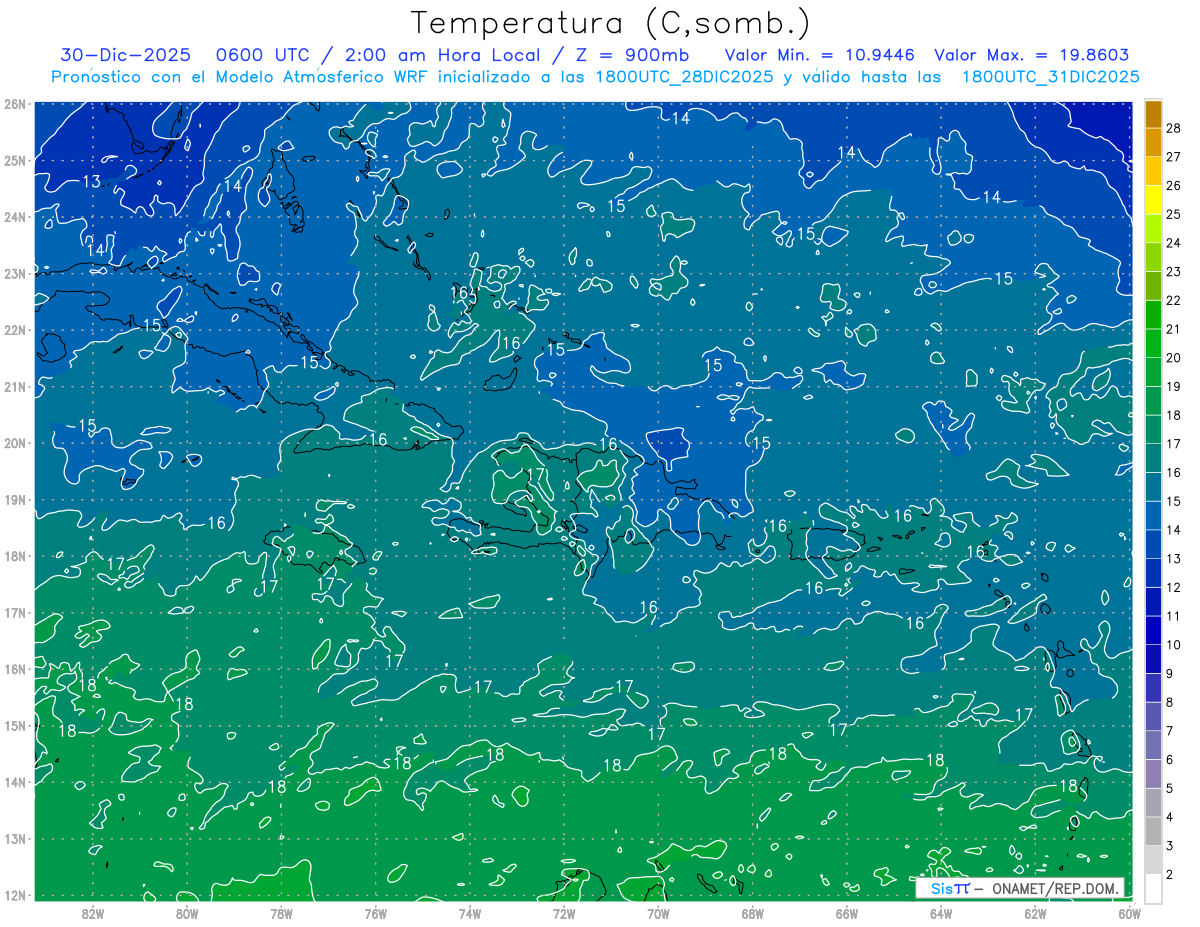Click latitude axis label "15N"

15,726
